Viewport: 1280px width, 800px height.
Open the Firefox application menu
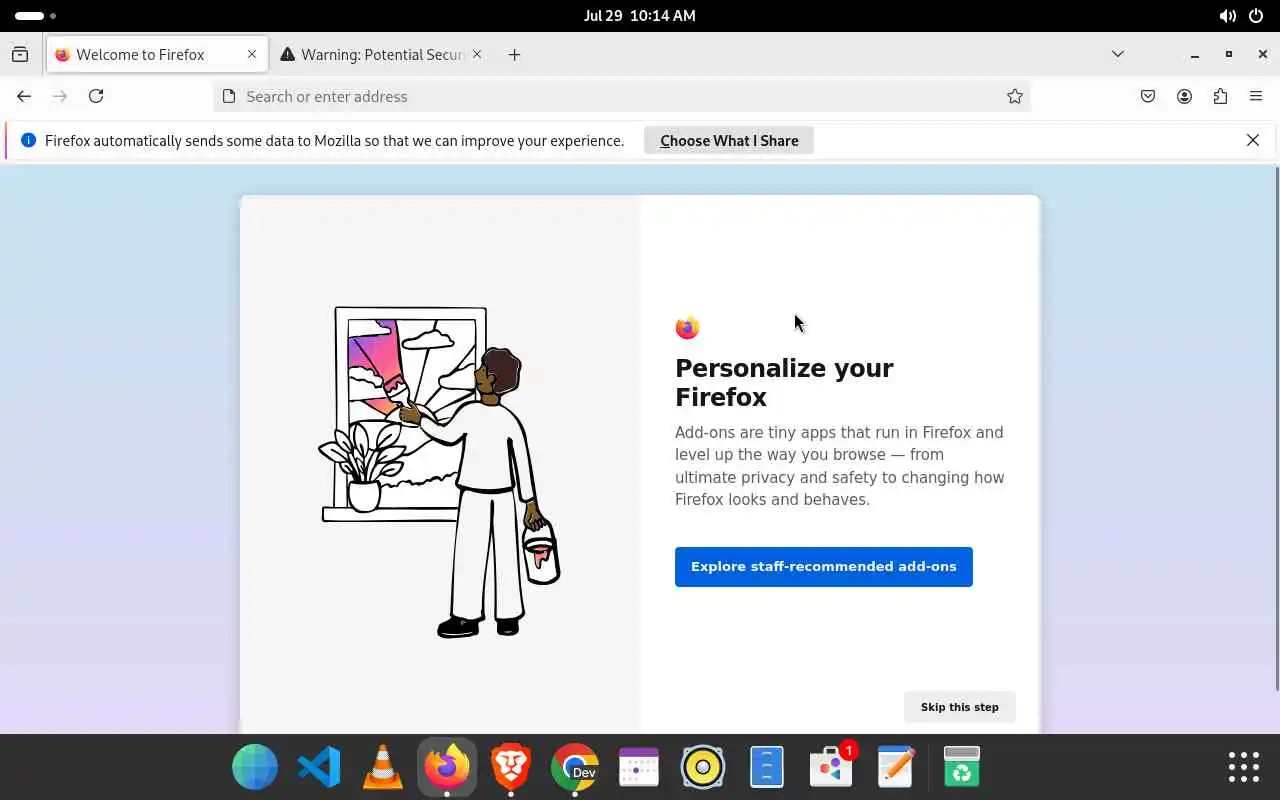pos(1256,96)
